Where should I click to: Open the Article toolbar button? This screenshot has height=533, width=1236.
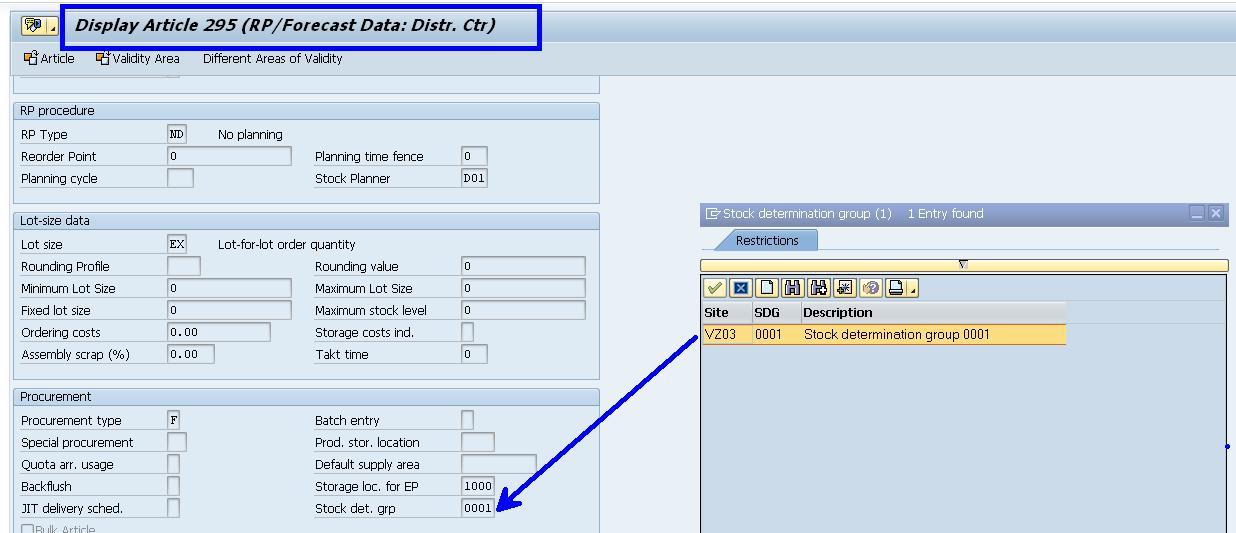point(49,58)
